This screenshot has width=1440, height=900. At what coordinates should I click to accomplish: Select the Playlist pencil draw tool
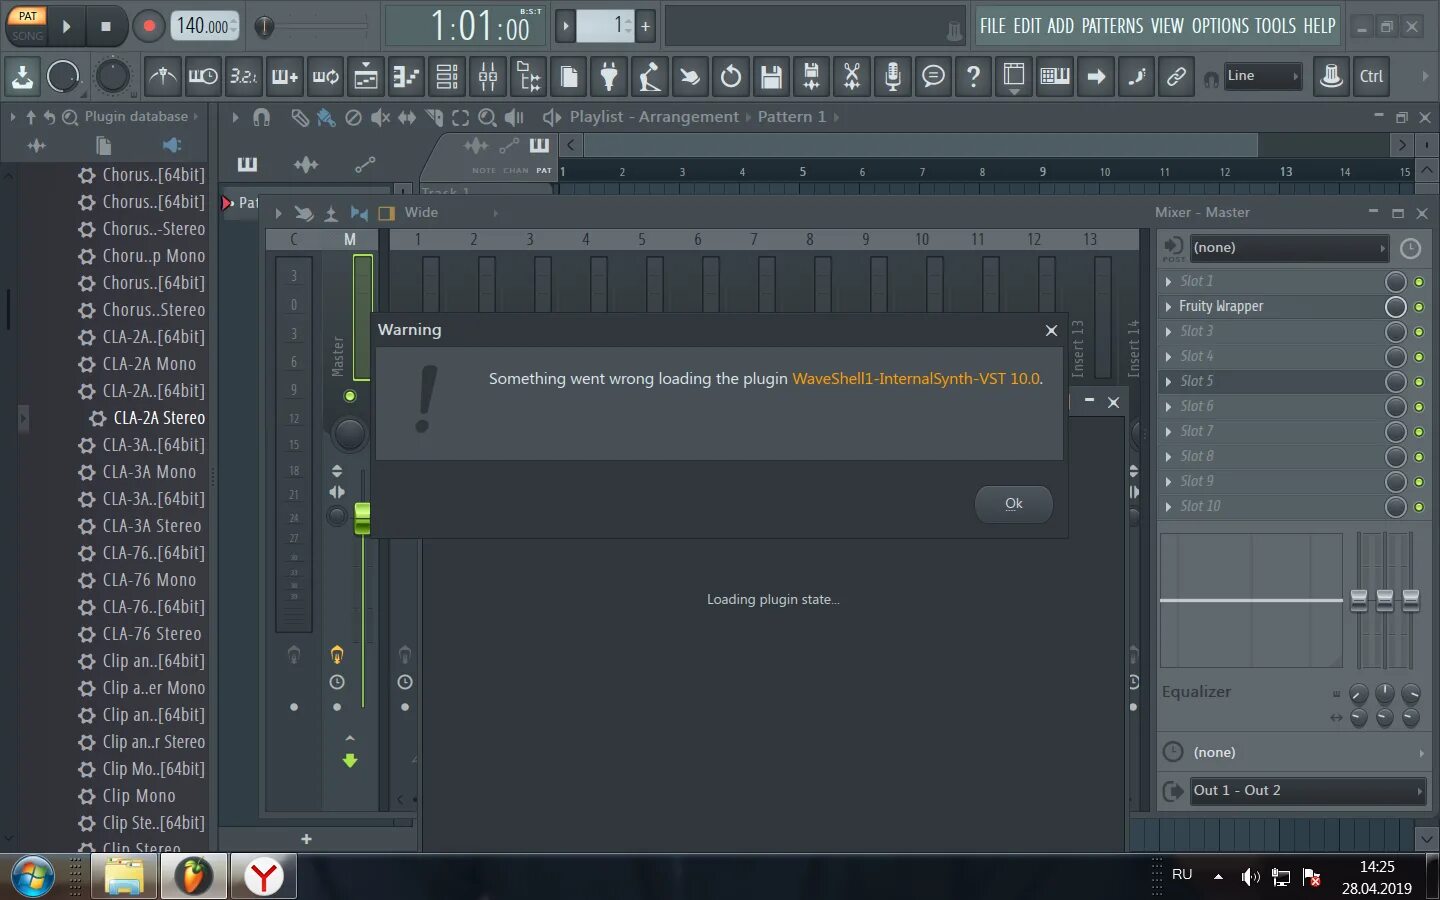point(299,117)
